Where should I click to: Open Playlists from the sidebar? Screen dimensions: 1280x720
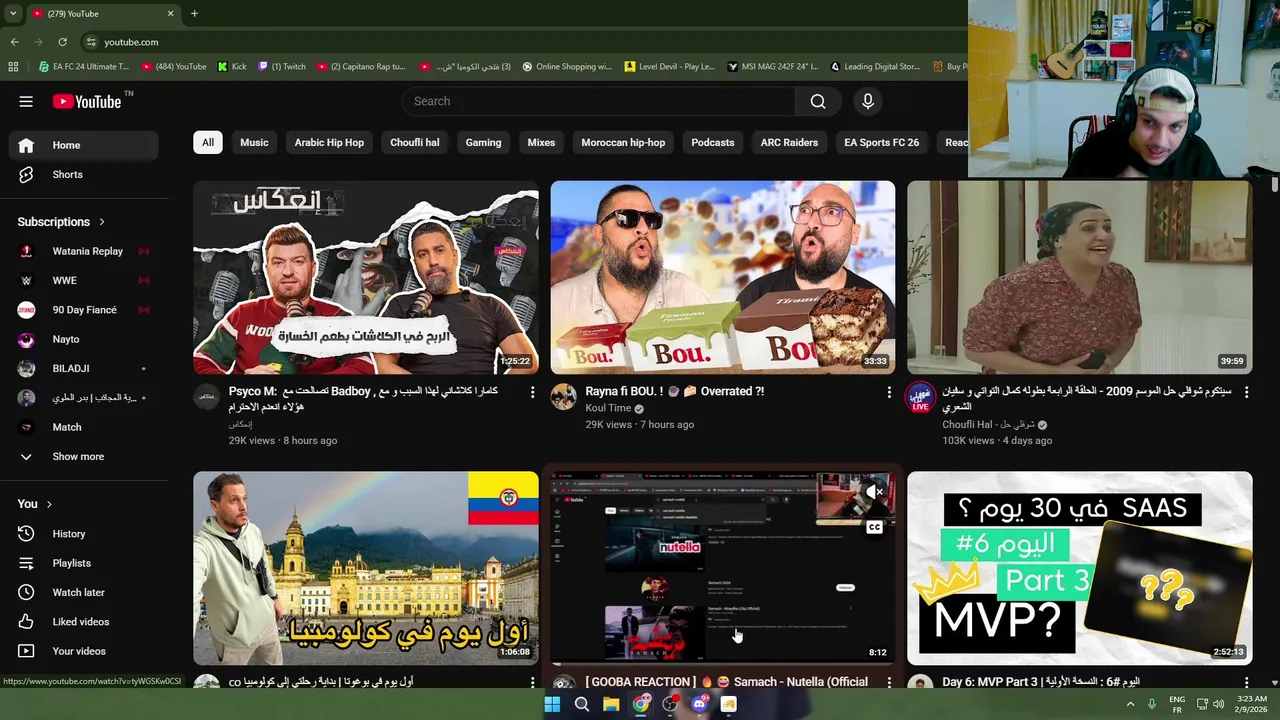click(84, 563)
